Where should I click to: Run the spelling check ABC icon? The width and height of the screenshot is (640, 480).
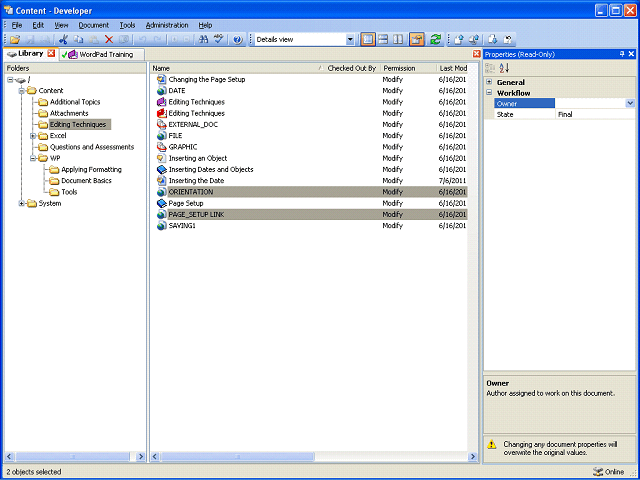(x=219, y=40)
